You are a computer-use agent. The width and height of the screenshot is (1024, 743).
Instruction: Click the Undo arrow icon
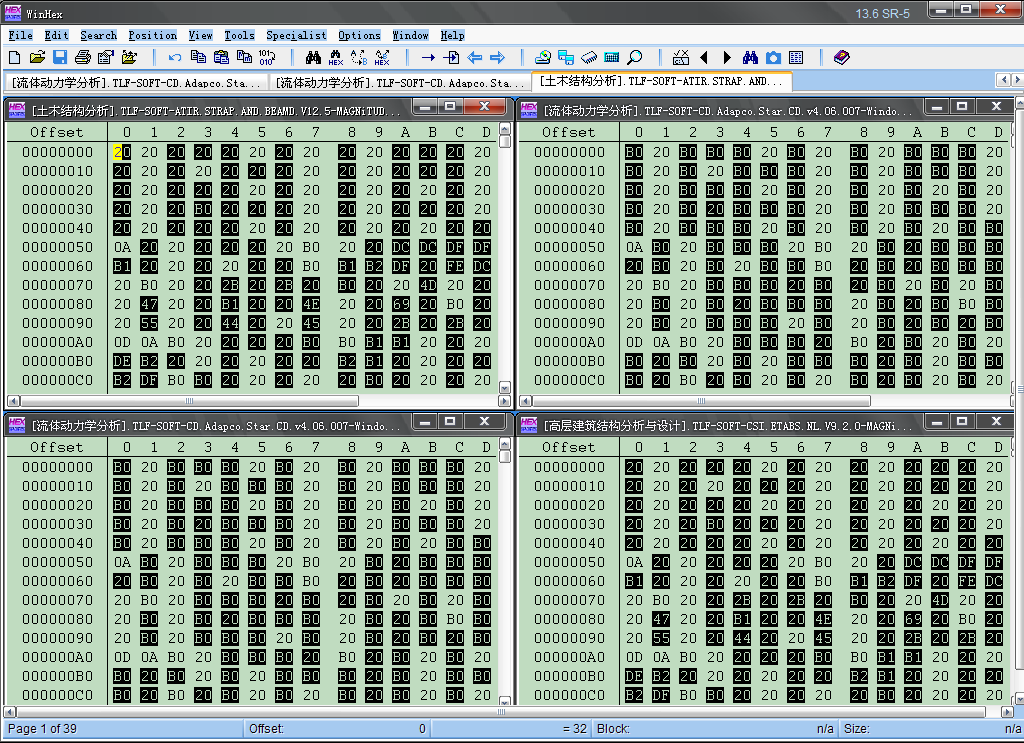click(175, 57)
